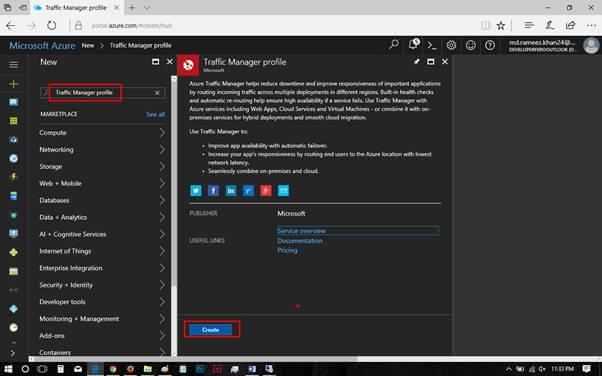Open Cortana search circle
The image size is (602, 376).
click(x=25, y=369)
